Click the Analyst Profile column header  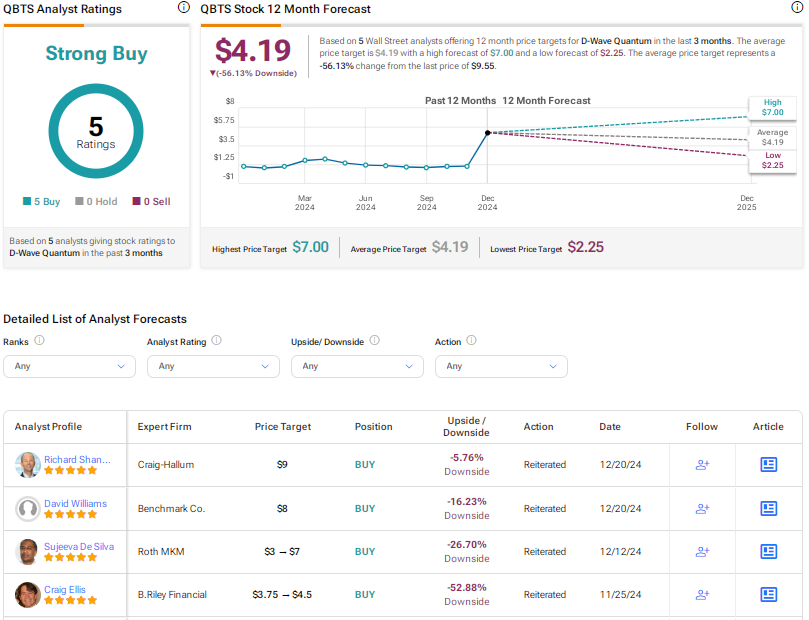click(x=48, y=427)
